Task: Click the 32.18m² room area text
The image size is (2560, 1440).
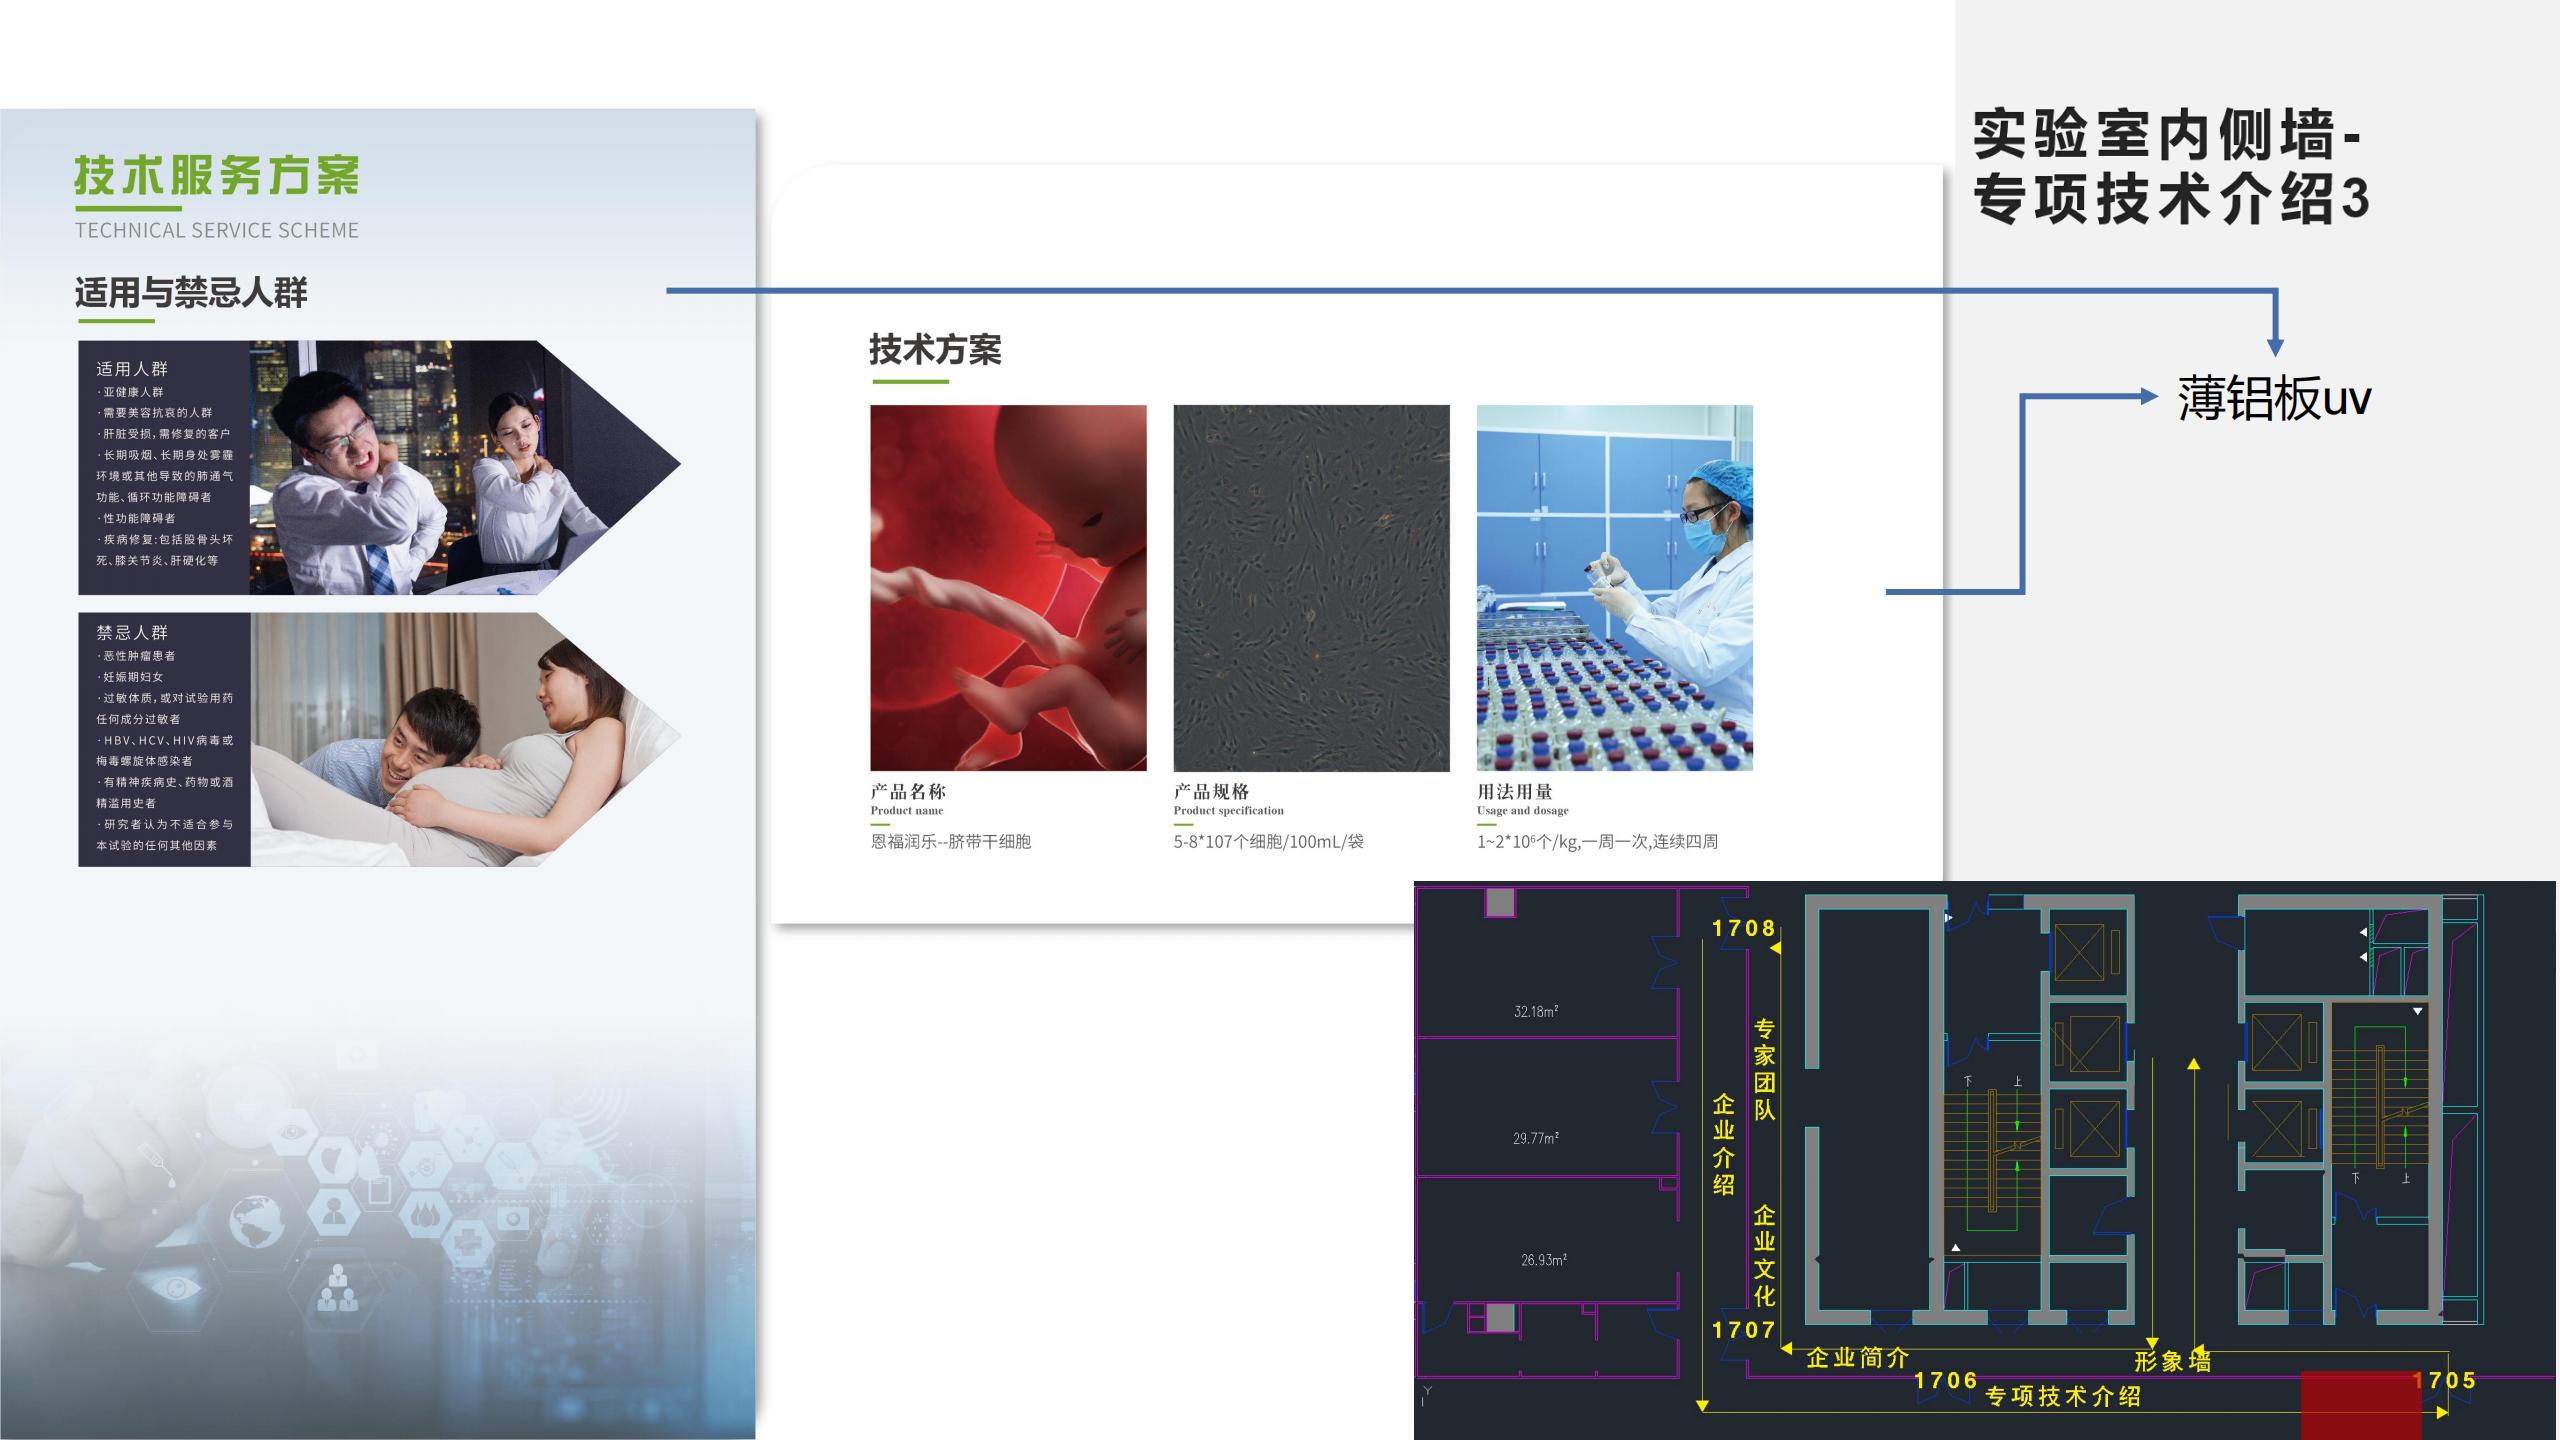Action: pyautogui.click(x=1536, y=1011)
